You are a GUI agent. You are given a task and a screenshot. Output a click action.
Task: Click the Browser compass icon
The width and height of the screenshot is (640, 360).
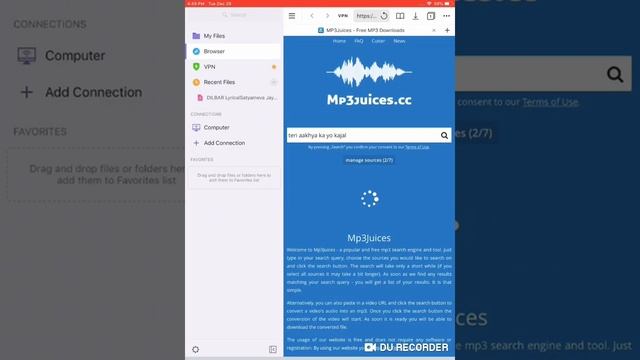pyautogui.click(x=196, y=51)
